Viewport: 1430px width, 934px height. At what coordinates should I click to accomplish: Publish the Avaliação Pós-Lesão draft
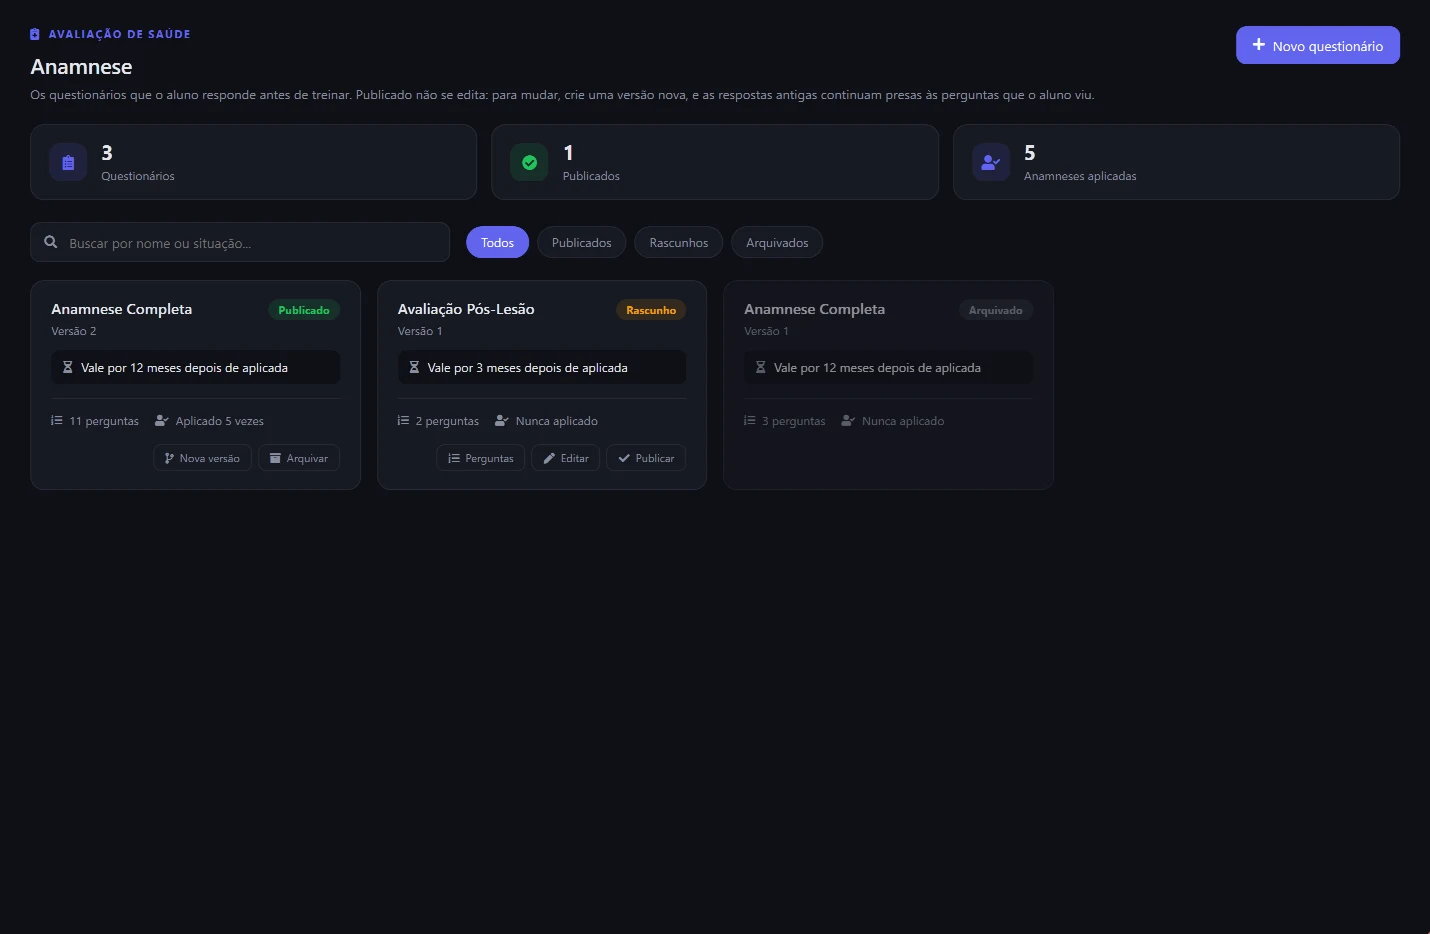[x=646, y=458]
